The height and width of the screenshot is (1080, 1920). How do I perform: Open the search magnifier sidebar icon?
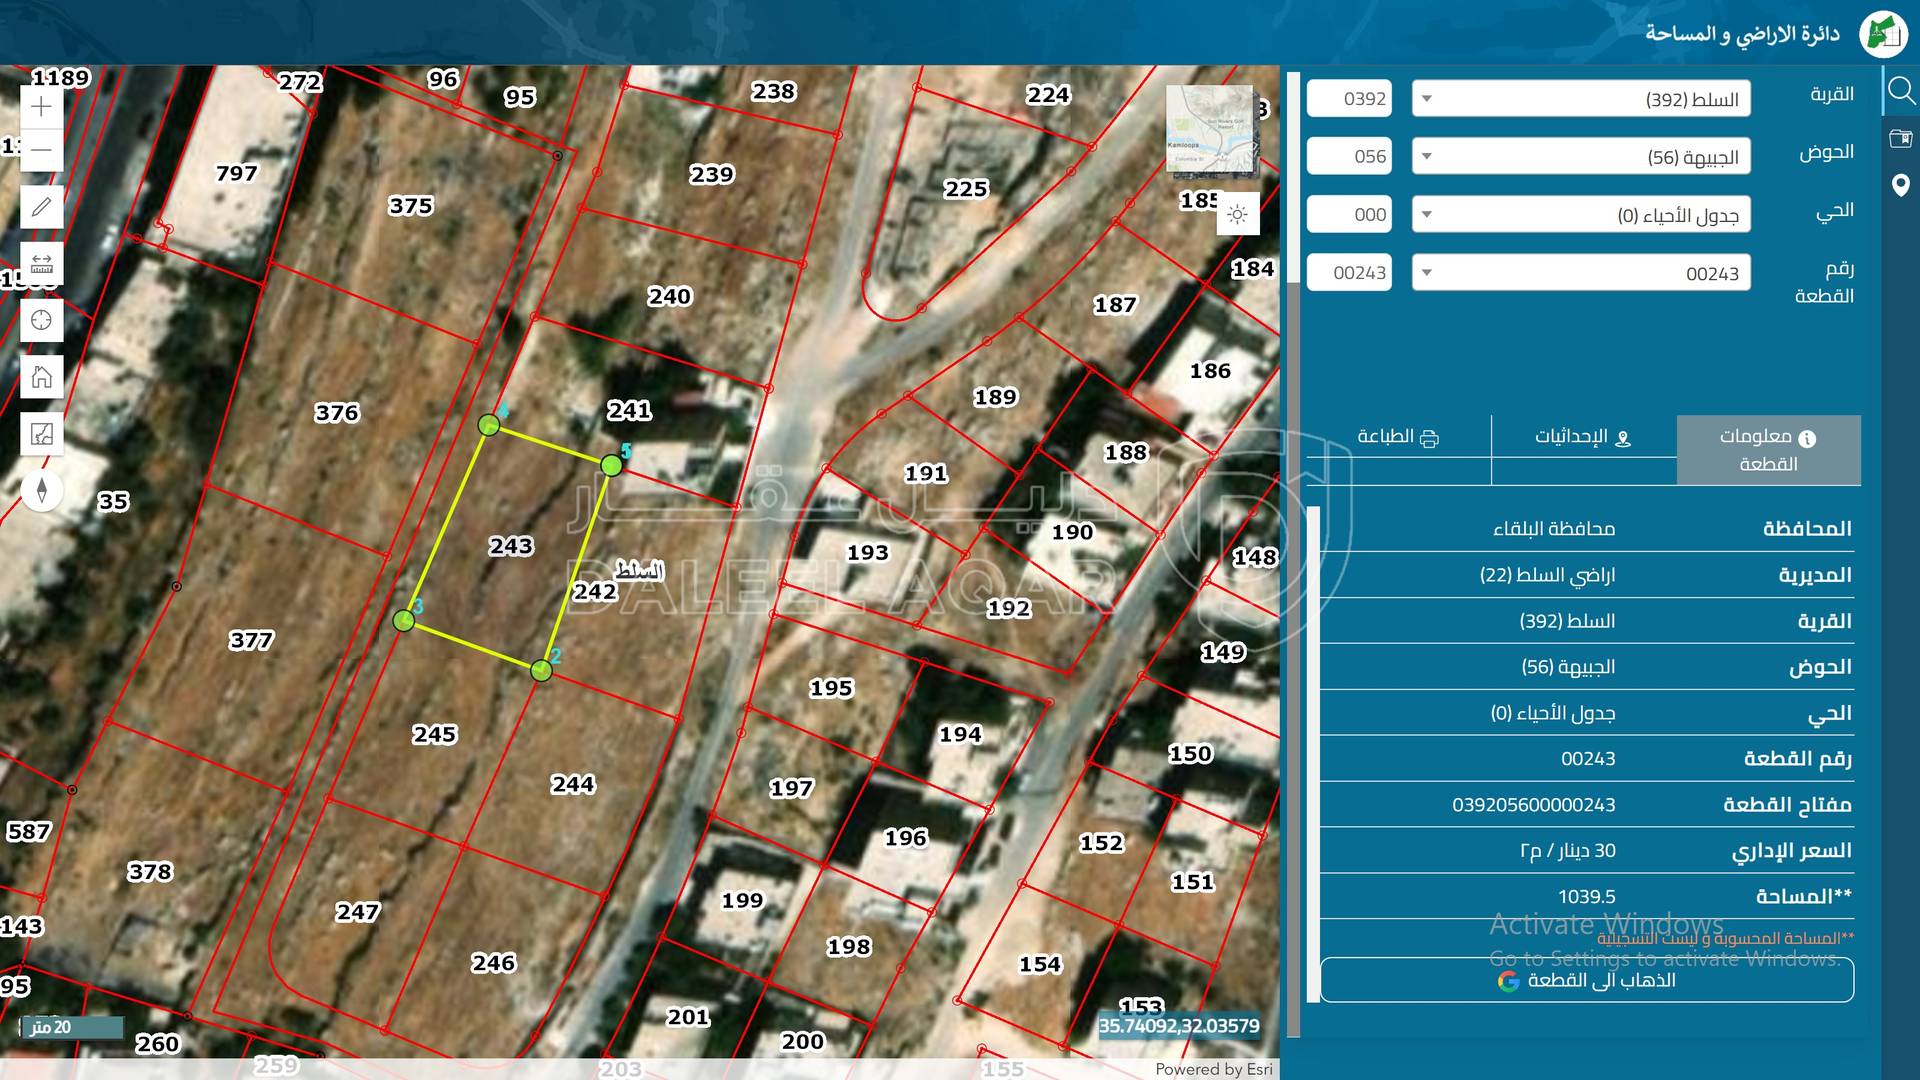click(x=1900, y=92)
